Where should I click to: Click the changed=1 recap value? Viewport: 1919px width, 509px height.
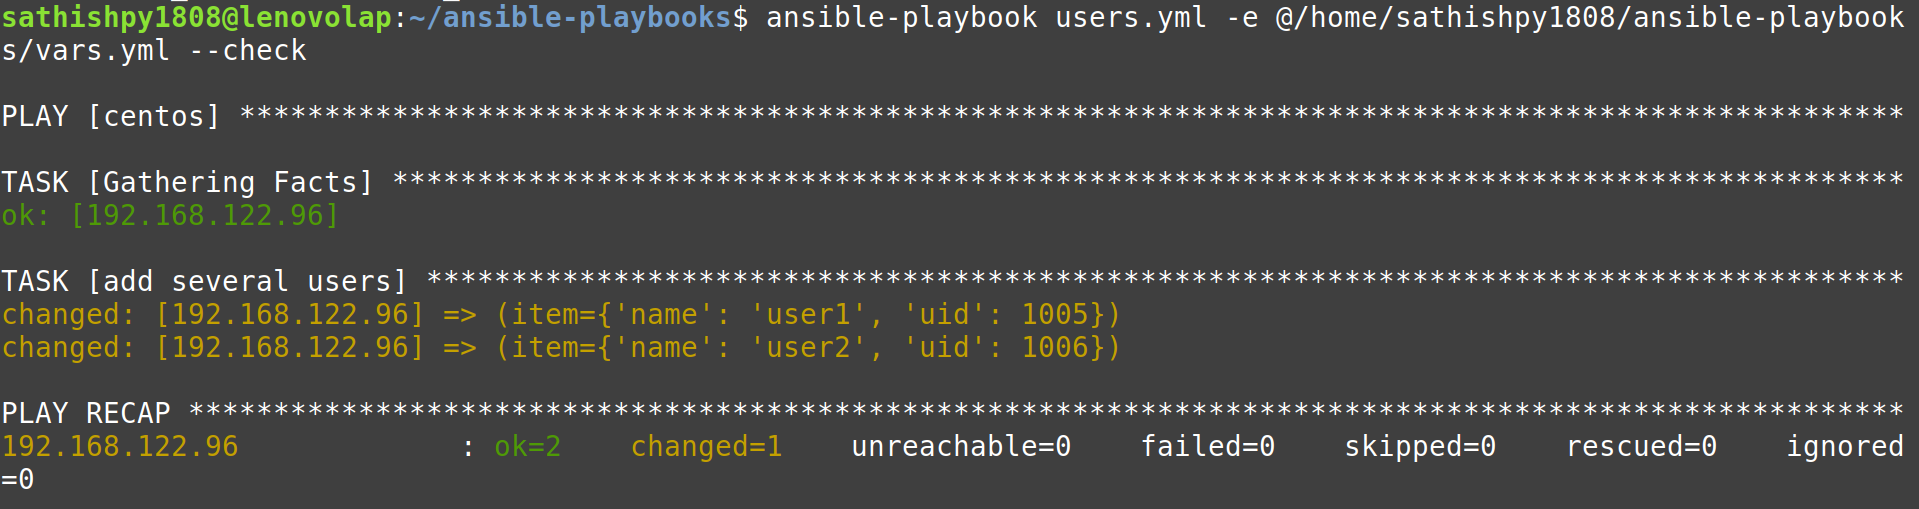tap(706, 446)
